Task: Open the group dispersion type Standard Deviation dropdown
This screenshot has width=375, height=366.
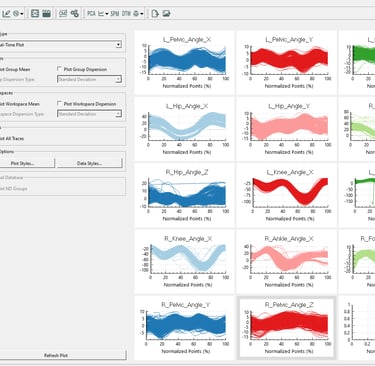Action: click(x=89, y=79)
